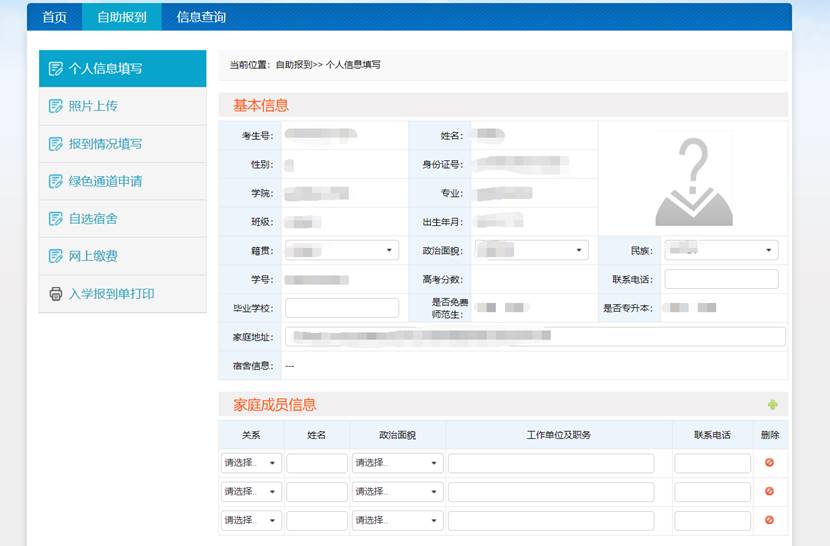
Task: Open 报到情况填写 in the sidebar
Action: coord(105,144)
